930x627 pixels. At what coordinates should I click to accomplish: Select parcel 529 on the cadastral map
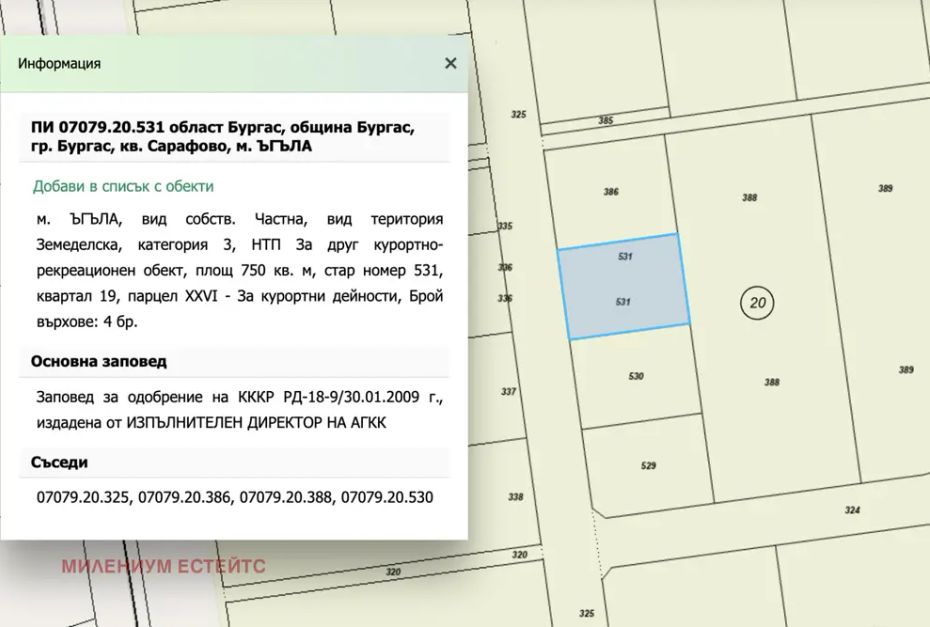click(648, 465)
